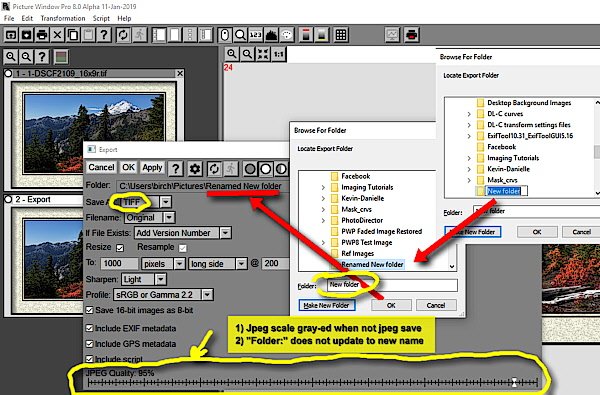The width and height of the screenshot is (600, 395).
Task: Click the Copy icon in main toolbar
Action: coord(73,35)
